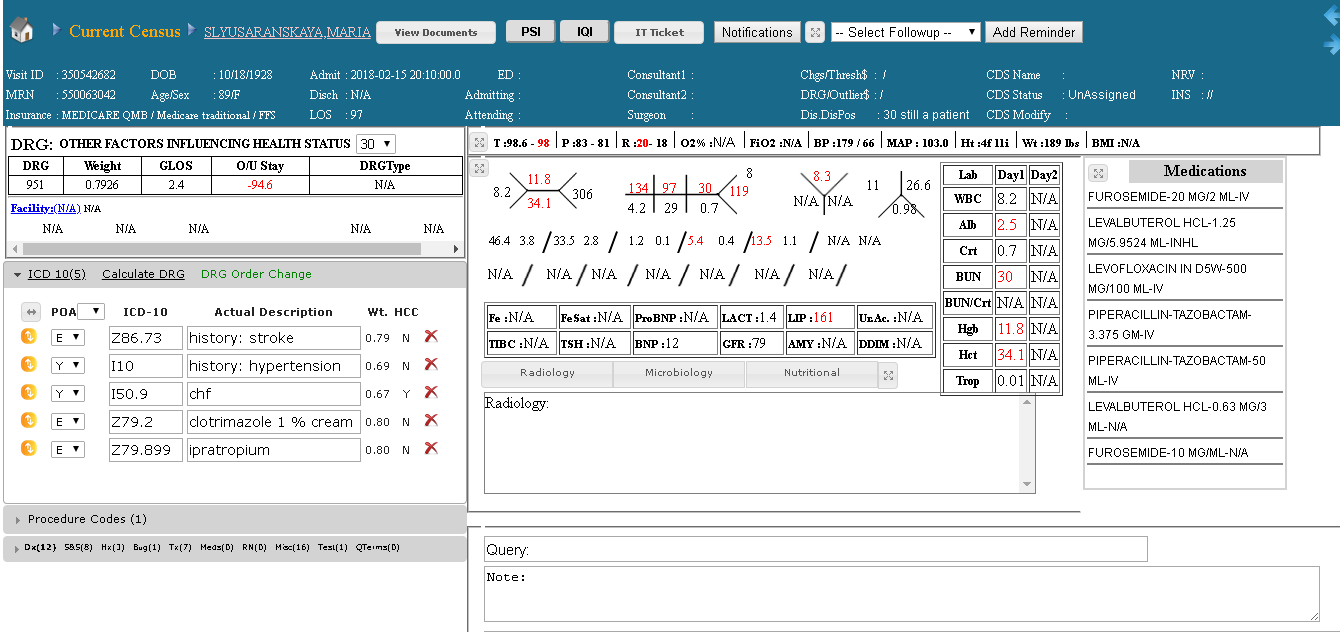
Task: Click the horizontal arrows icon in the POA header
Action: tap(31, 311)
